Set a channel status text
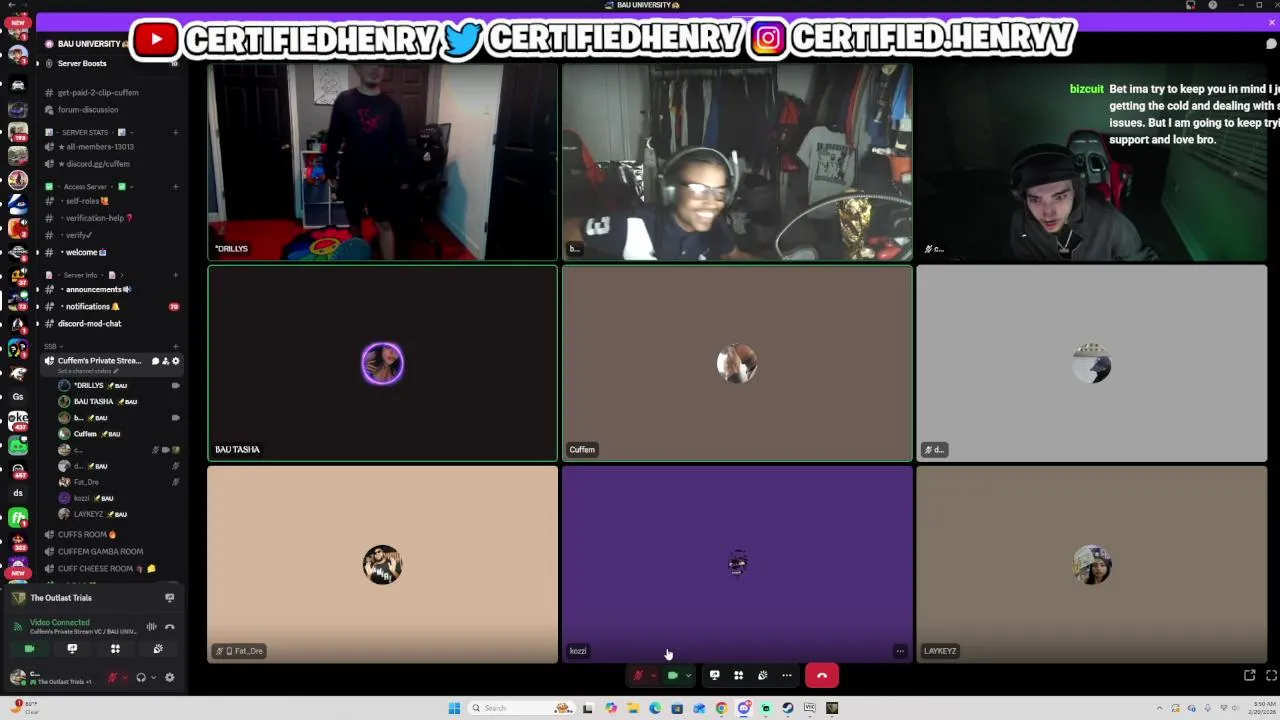This screenshot has width=1280, height=720. tap(87, 371)
